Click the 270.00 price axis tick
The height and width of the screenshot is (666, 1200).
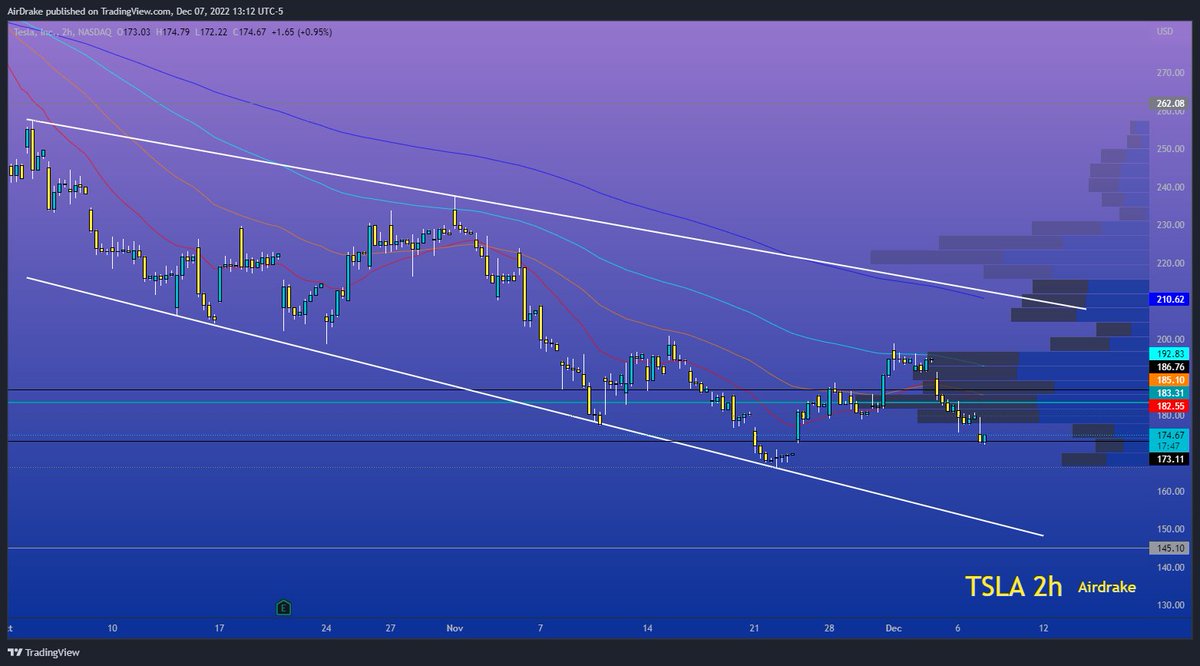click(1169, 73)
